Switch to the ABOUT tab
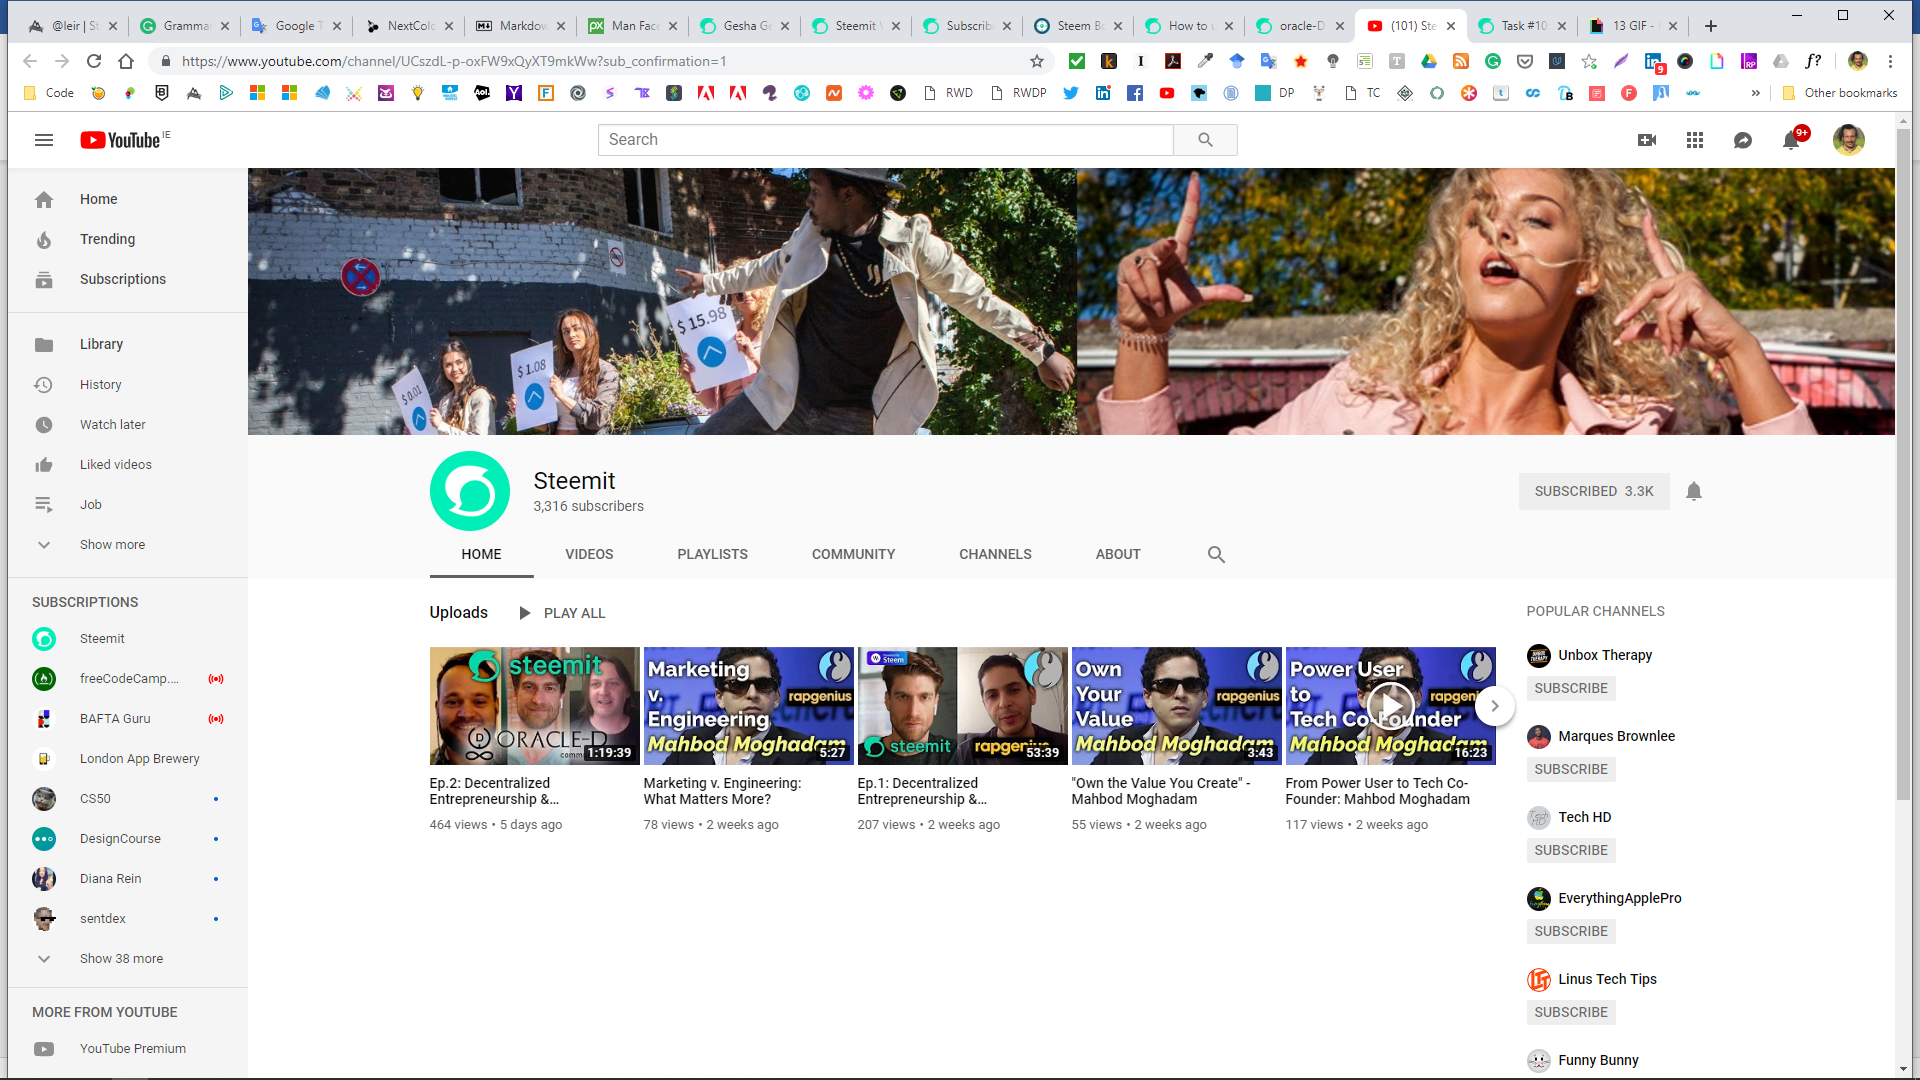Viewport: 1920px width, 1080px height. pos(1118,554)
